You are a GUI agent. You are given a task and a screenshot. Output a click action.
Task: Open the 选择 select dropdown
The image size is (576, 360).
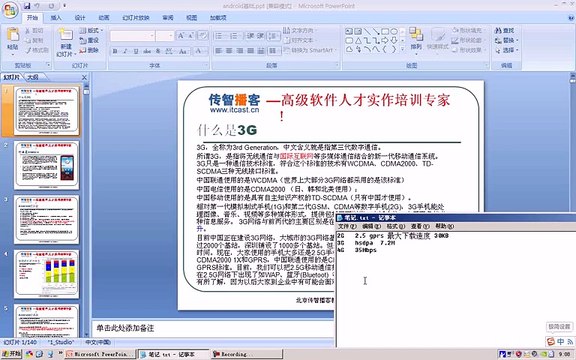pos(507,50)
